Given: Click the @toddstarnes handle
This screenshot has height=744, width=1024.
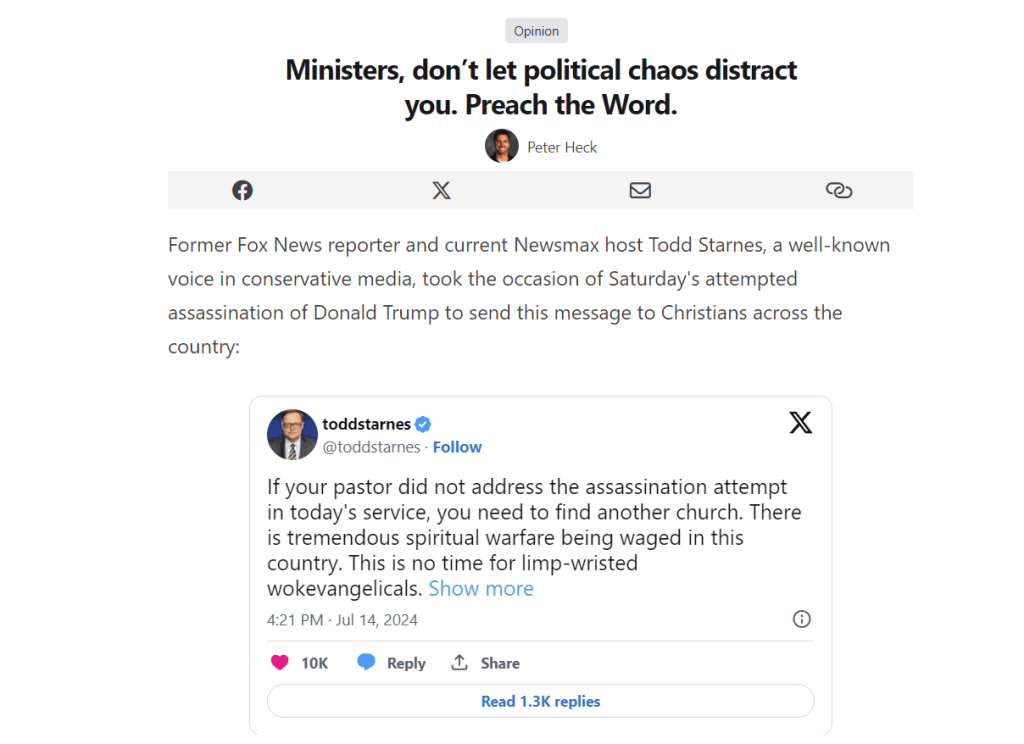Looking at the screenshot, I should coord(371,447).
